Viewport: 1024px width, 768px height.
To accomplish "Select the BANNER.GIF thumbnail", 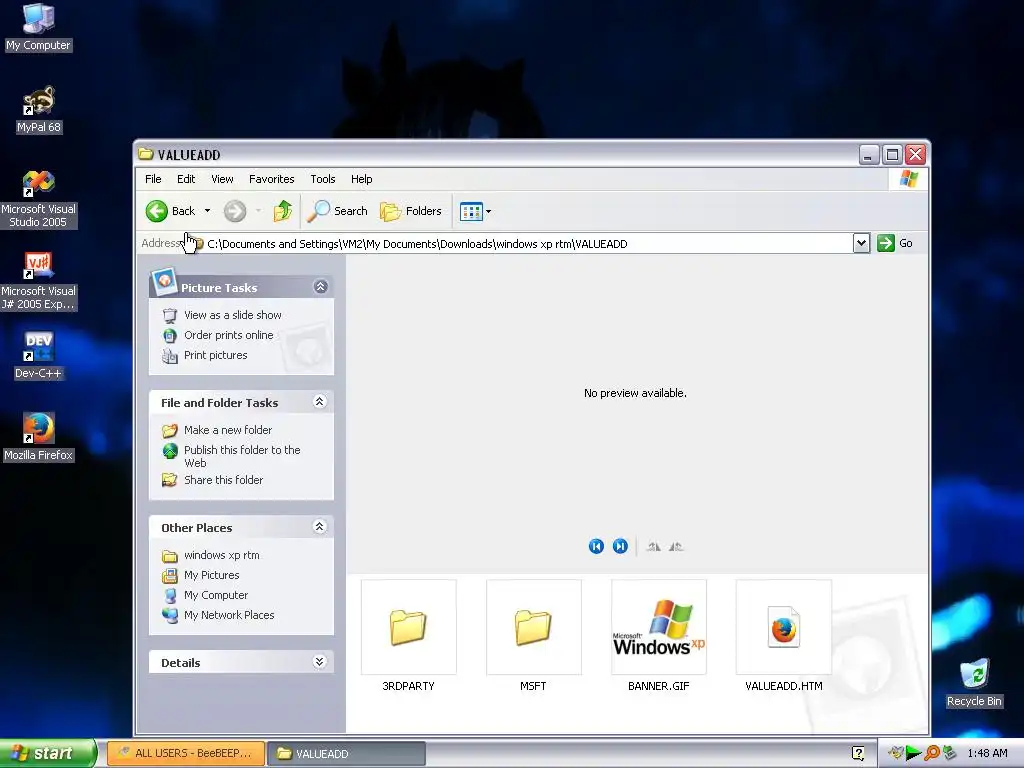I will (x=659, y=635).
